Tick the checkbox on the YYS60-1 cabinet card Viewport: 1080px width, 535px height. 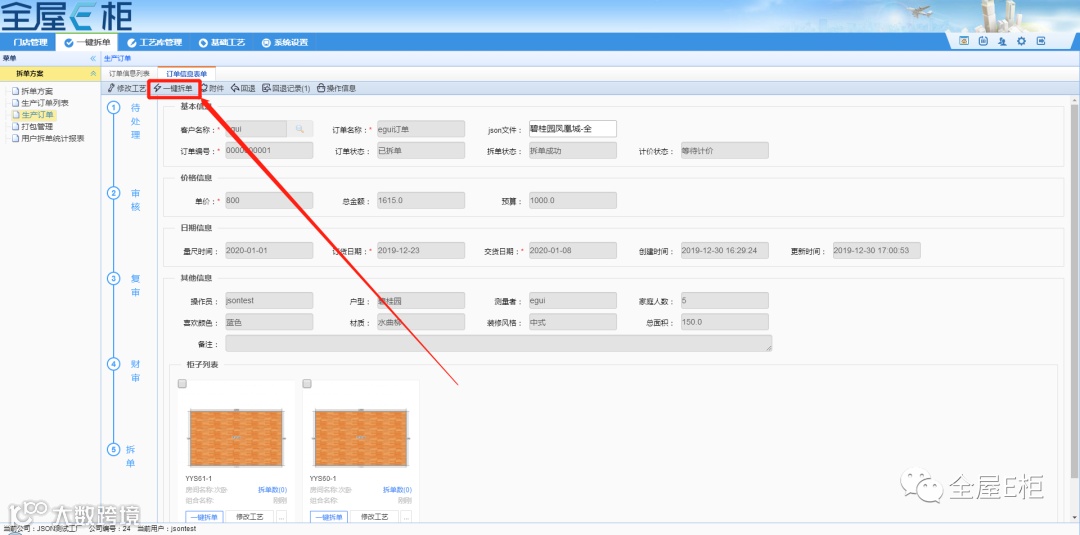(x=307, y=384)
